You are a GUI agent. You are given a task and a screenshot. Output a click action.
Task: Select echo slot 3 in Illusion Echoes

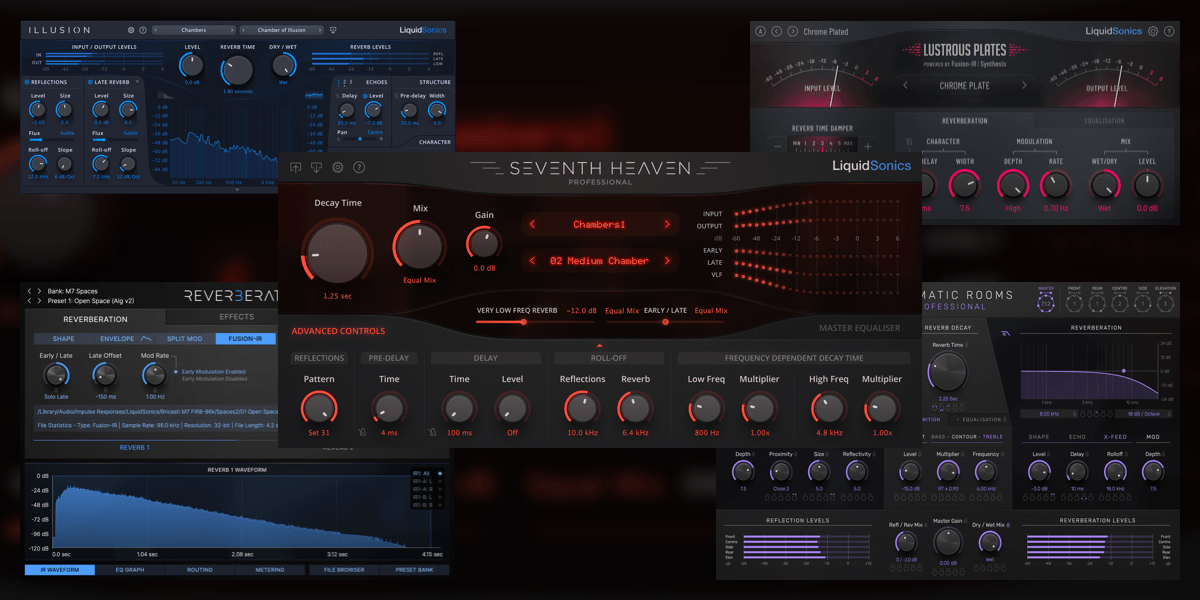point(351,82)
